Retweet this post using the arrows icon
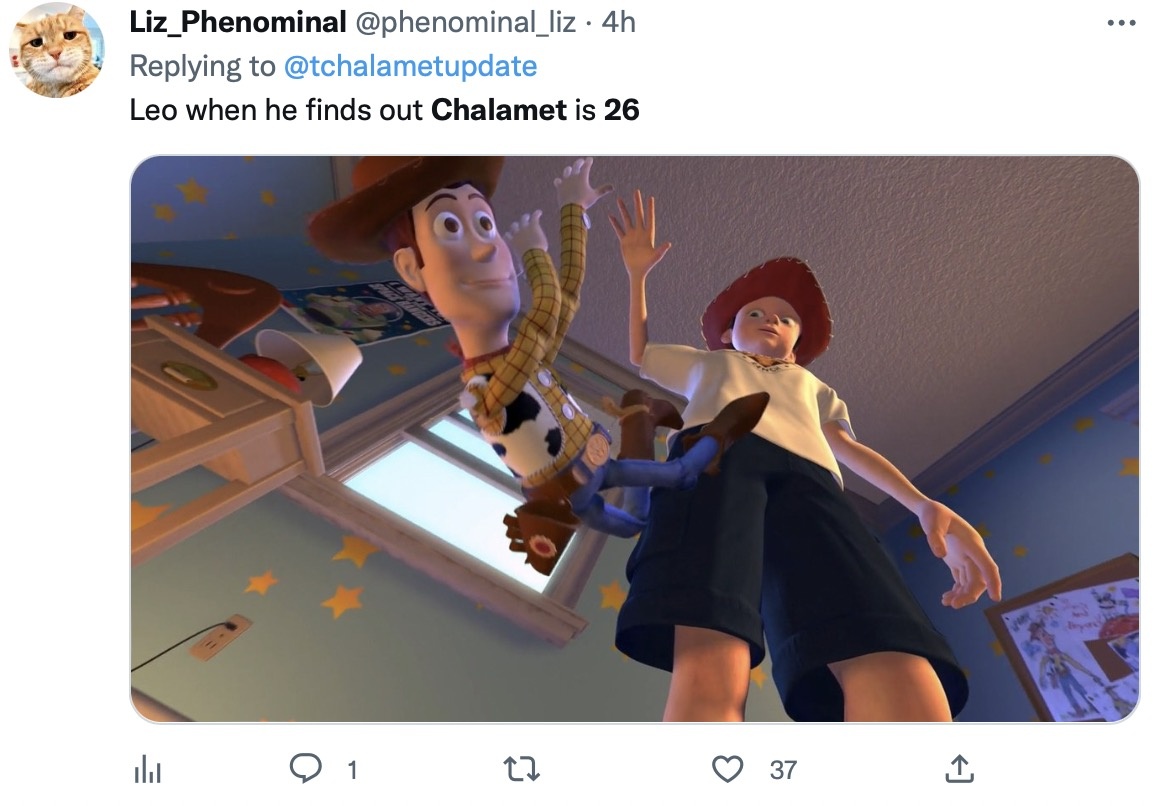 point(522,769)
